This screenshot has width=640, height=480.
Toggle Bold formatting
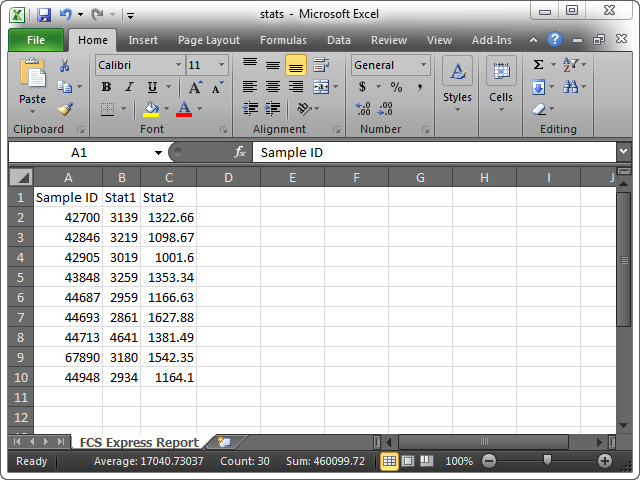[x=105, y=87]
